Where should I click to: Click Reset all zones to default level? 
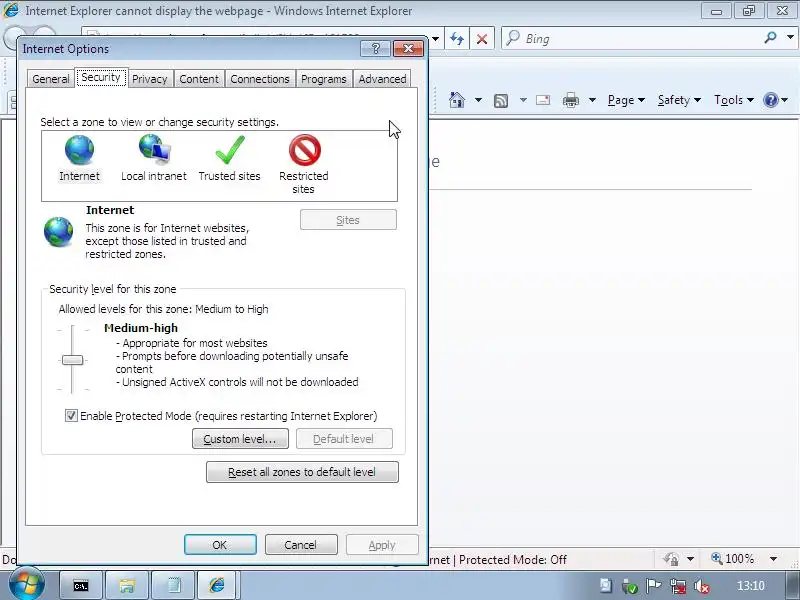pos(302,472)
